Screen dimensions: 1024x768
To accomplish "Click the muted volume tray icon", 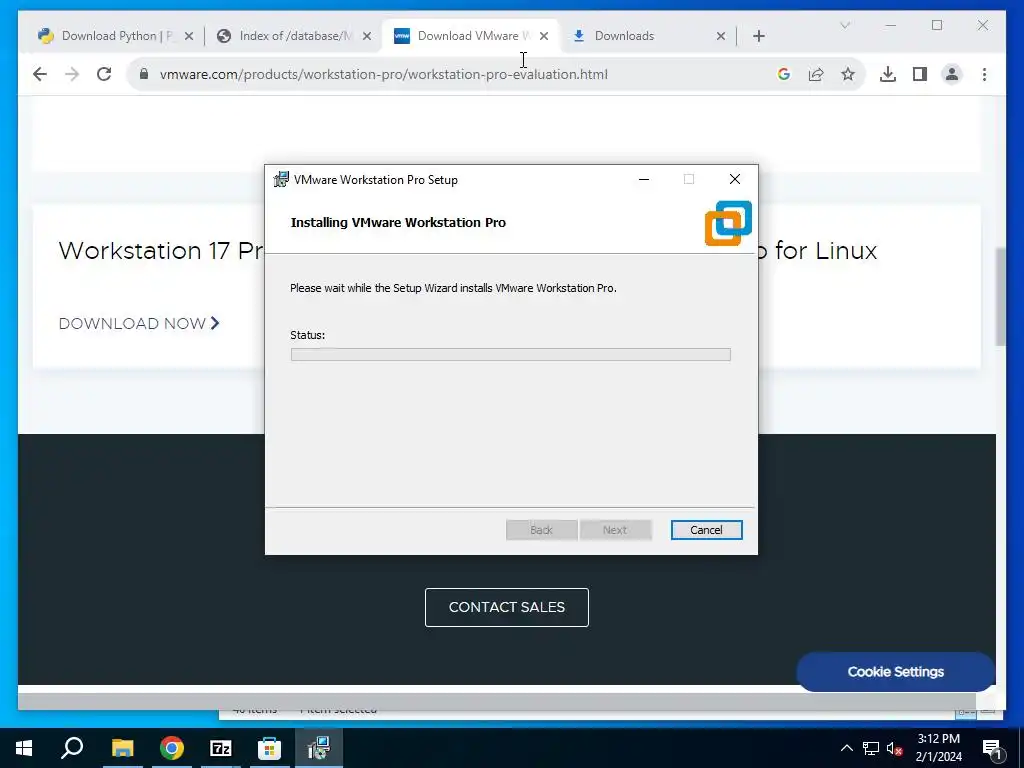I will [894, 748].
